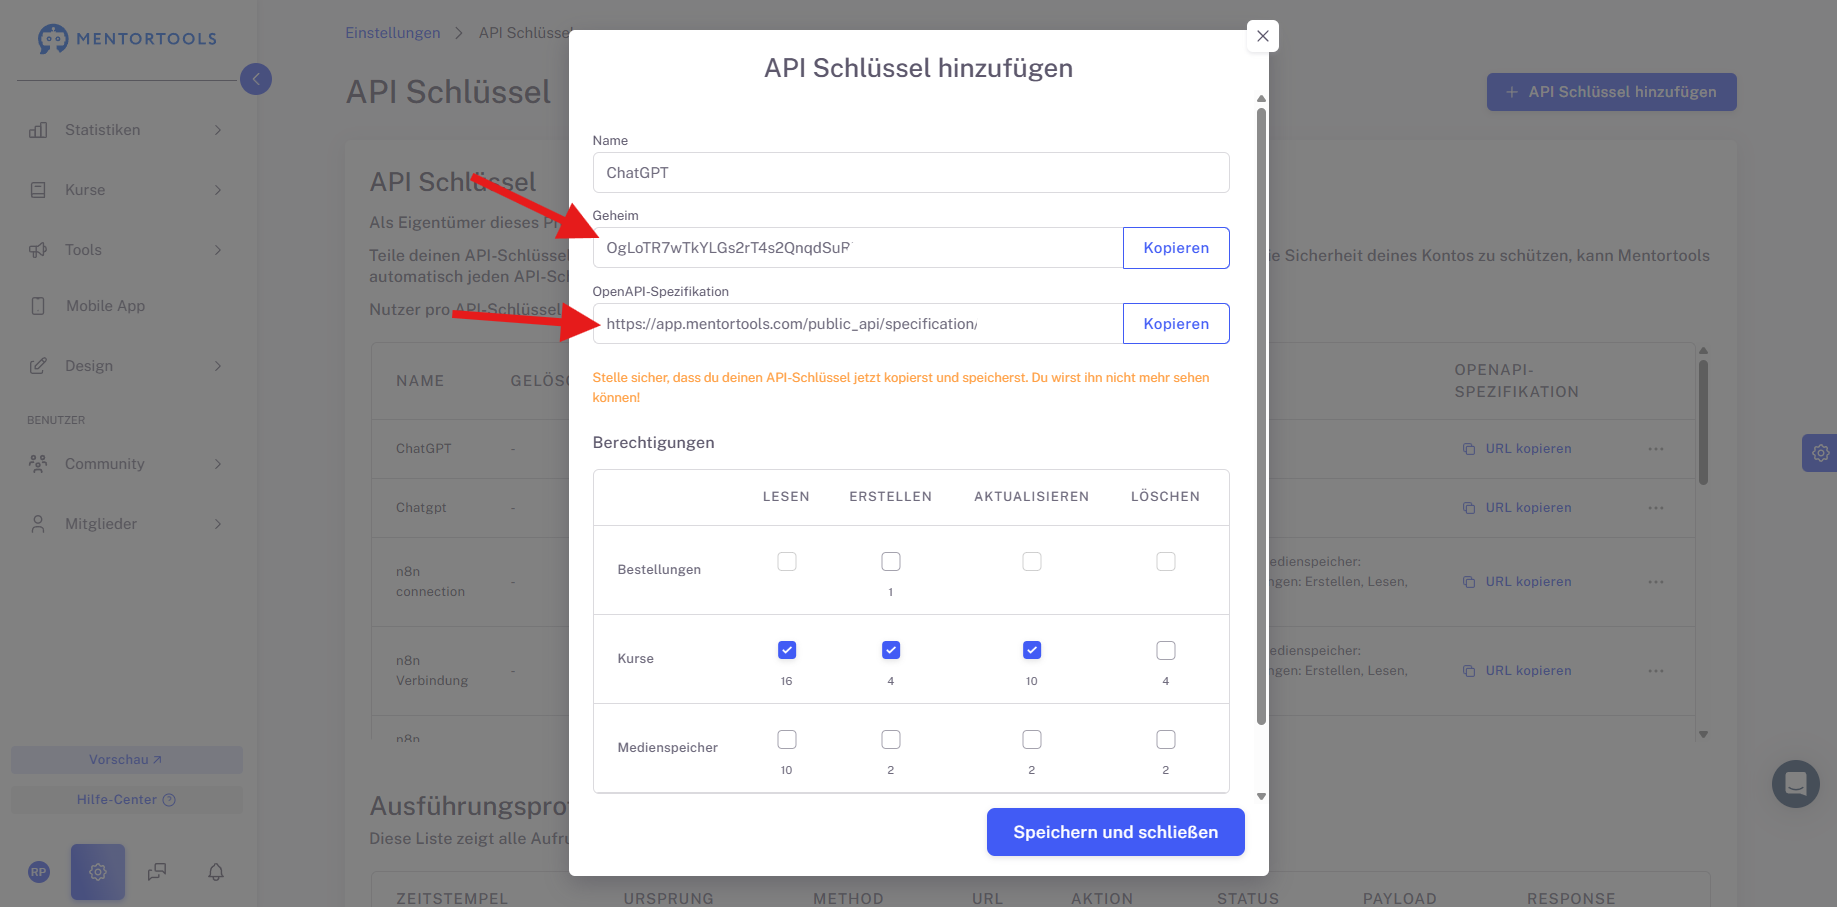Expand the Community sidebar section
The image size is (1837, 907).
pos(127,464)
